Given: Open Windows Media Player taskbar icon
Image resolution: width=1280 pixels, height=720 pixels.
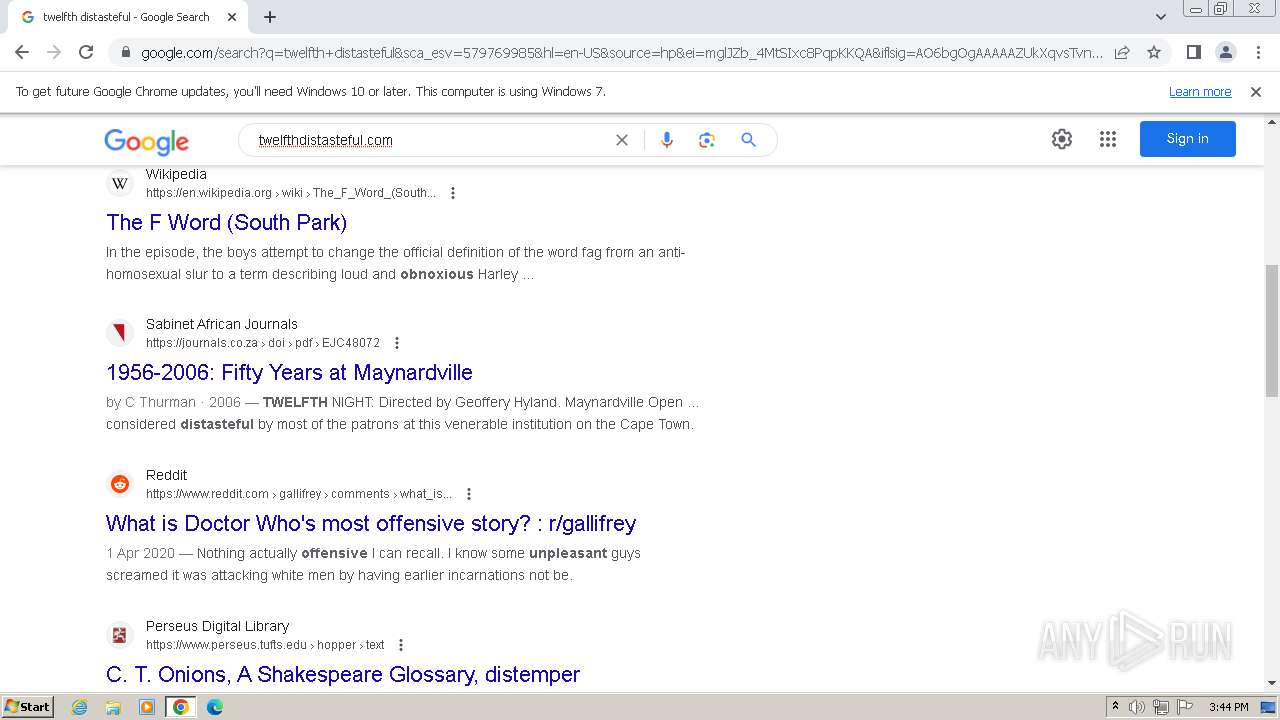Looking at the screenshot, I should point(147,707).
